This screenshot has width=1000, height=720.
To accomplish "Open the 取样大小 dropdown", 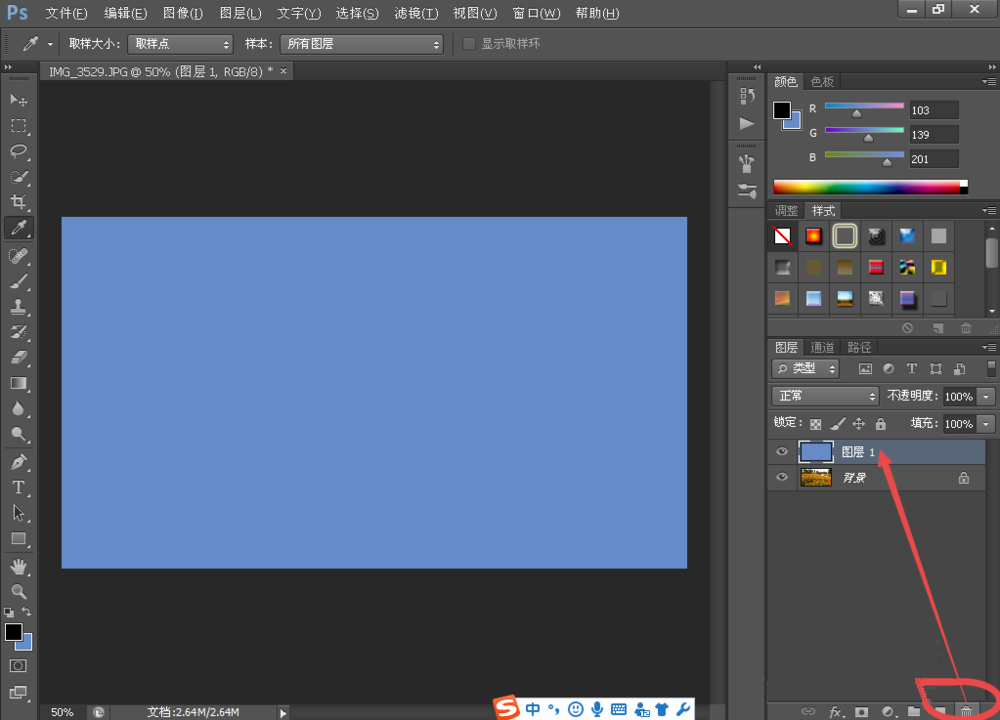I will click(x=180, y=44).
